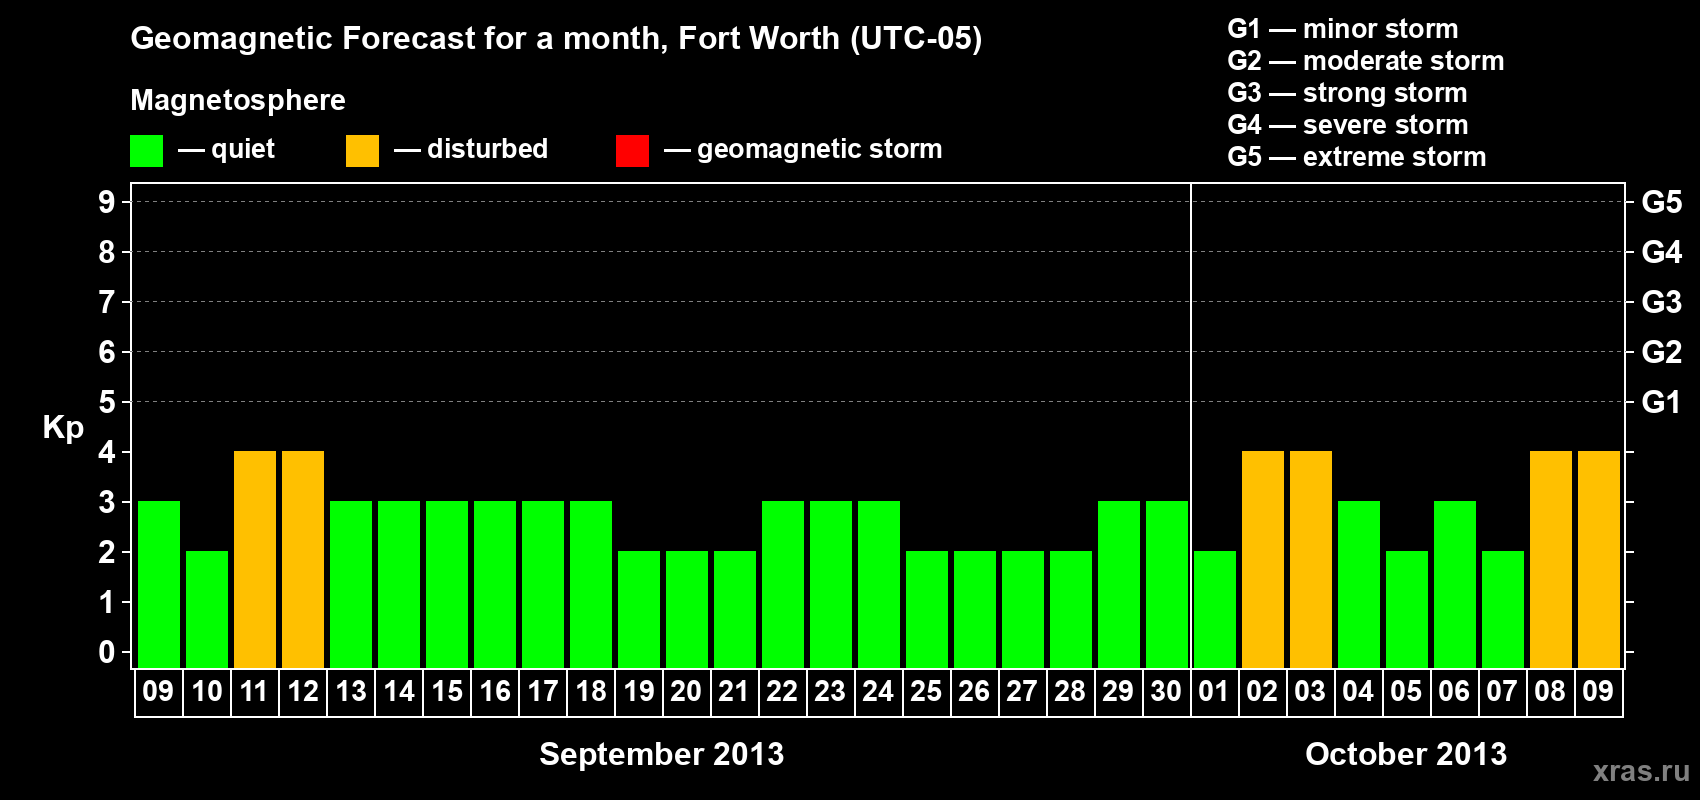
Task: Click the October 06 green bar
Action: click(1455, 584)
